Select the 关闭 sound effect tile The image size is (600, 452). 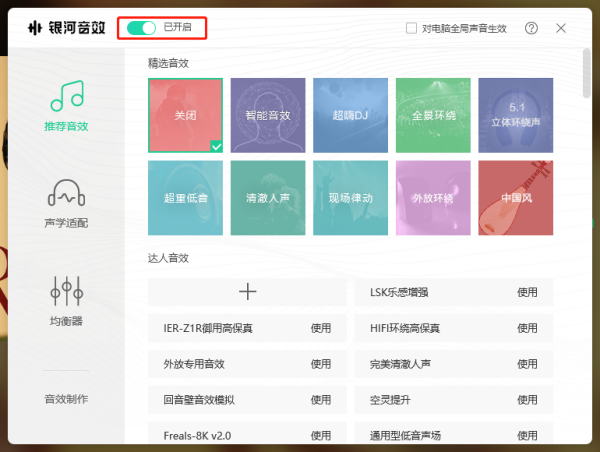click(x=185, y=115)
